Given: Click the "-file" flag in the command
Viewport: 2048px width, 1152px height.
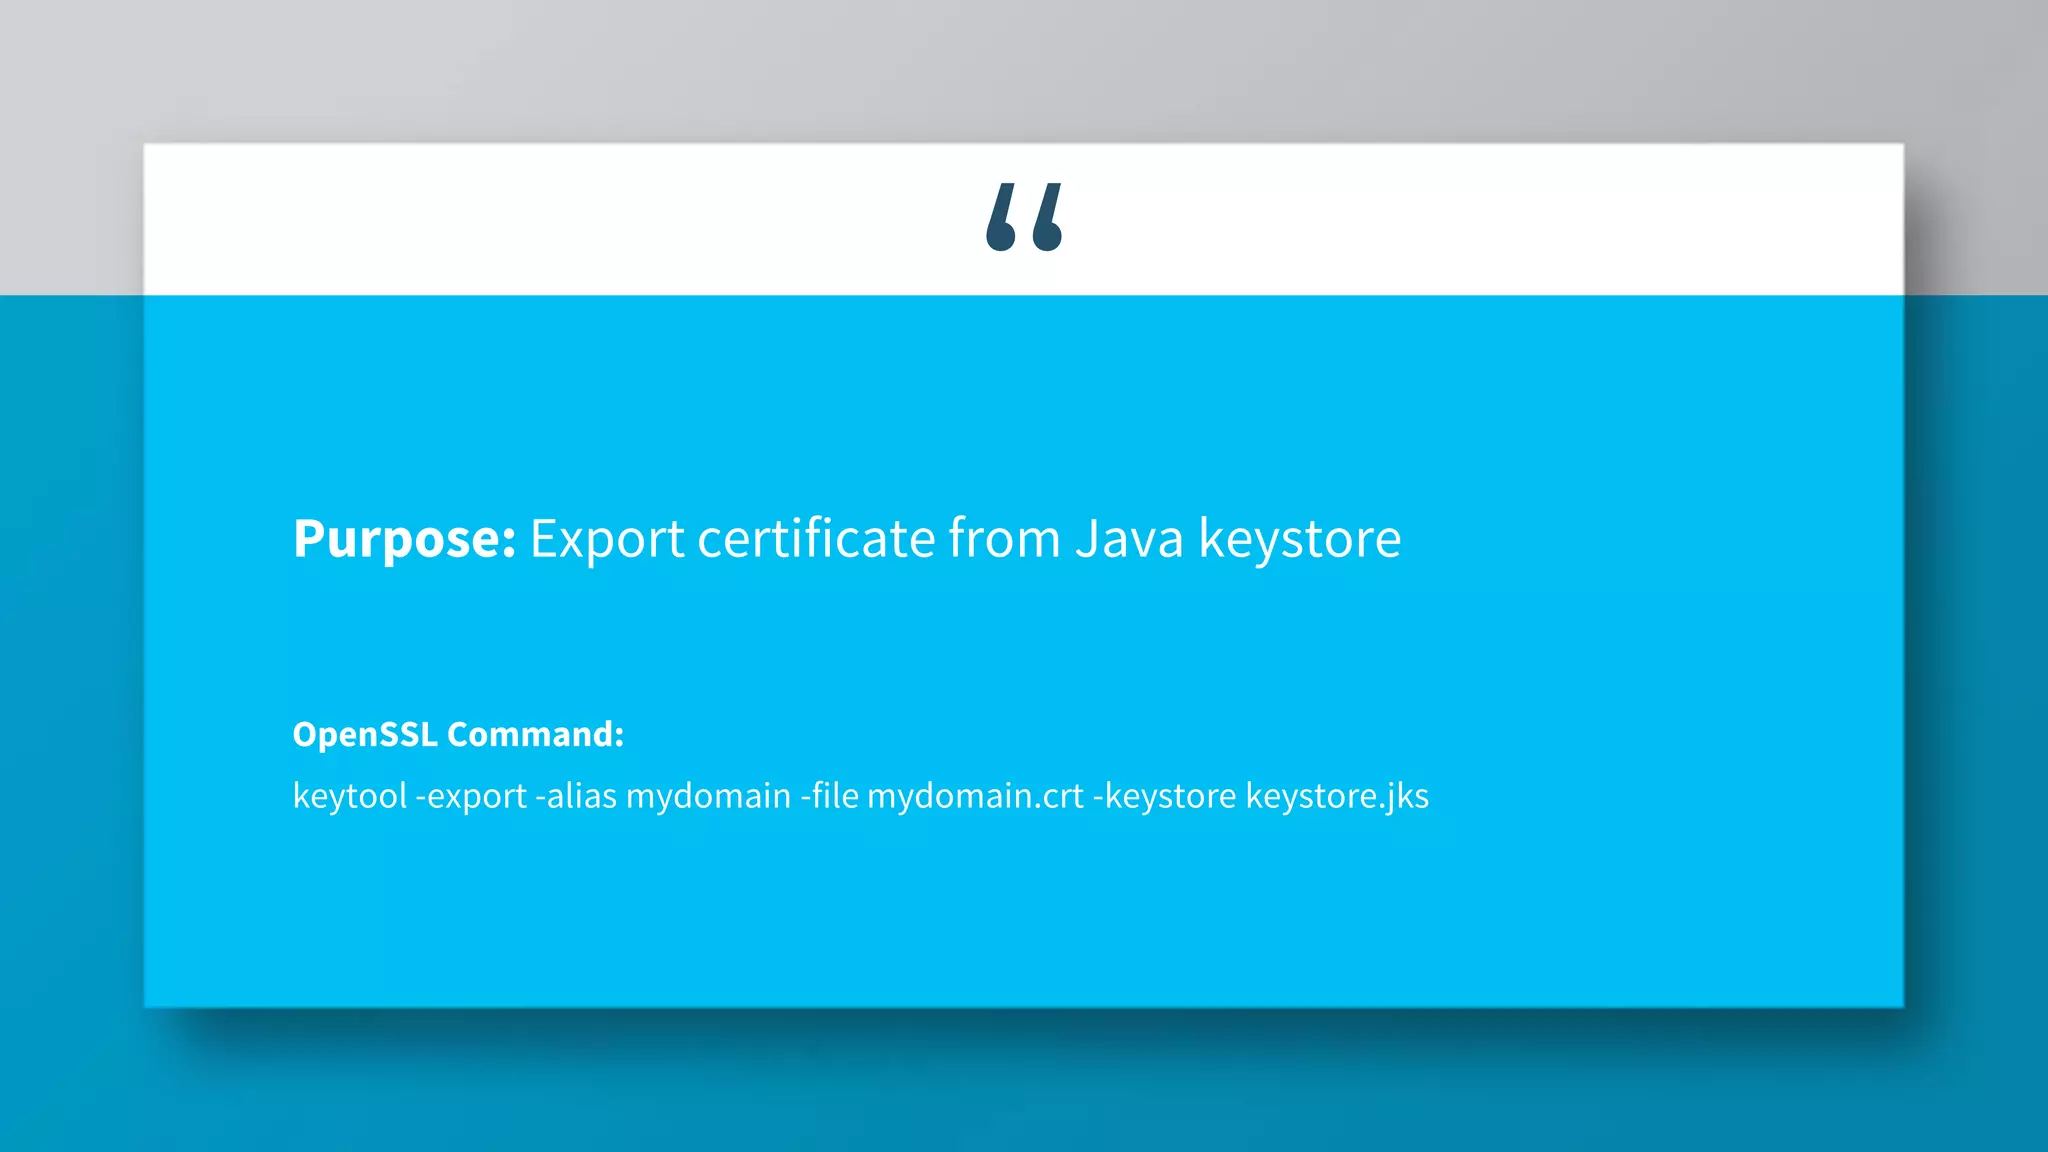Looking at the screenshot, I should point(829,796).
